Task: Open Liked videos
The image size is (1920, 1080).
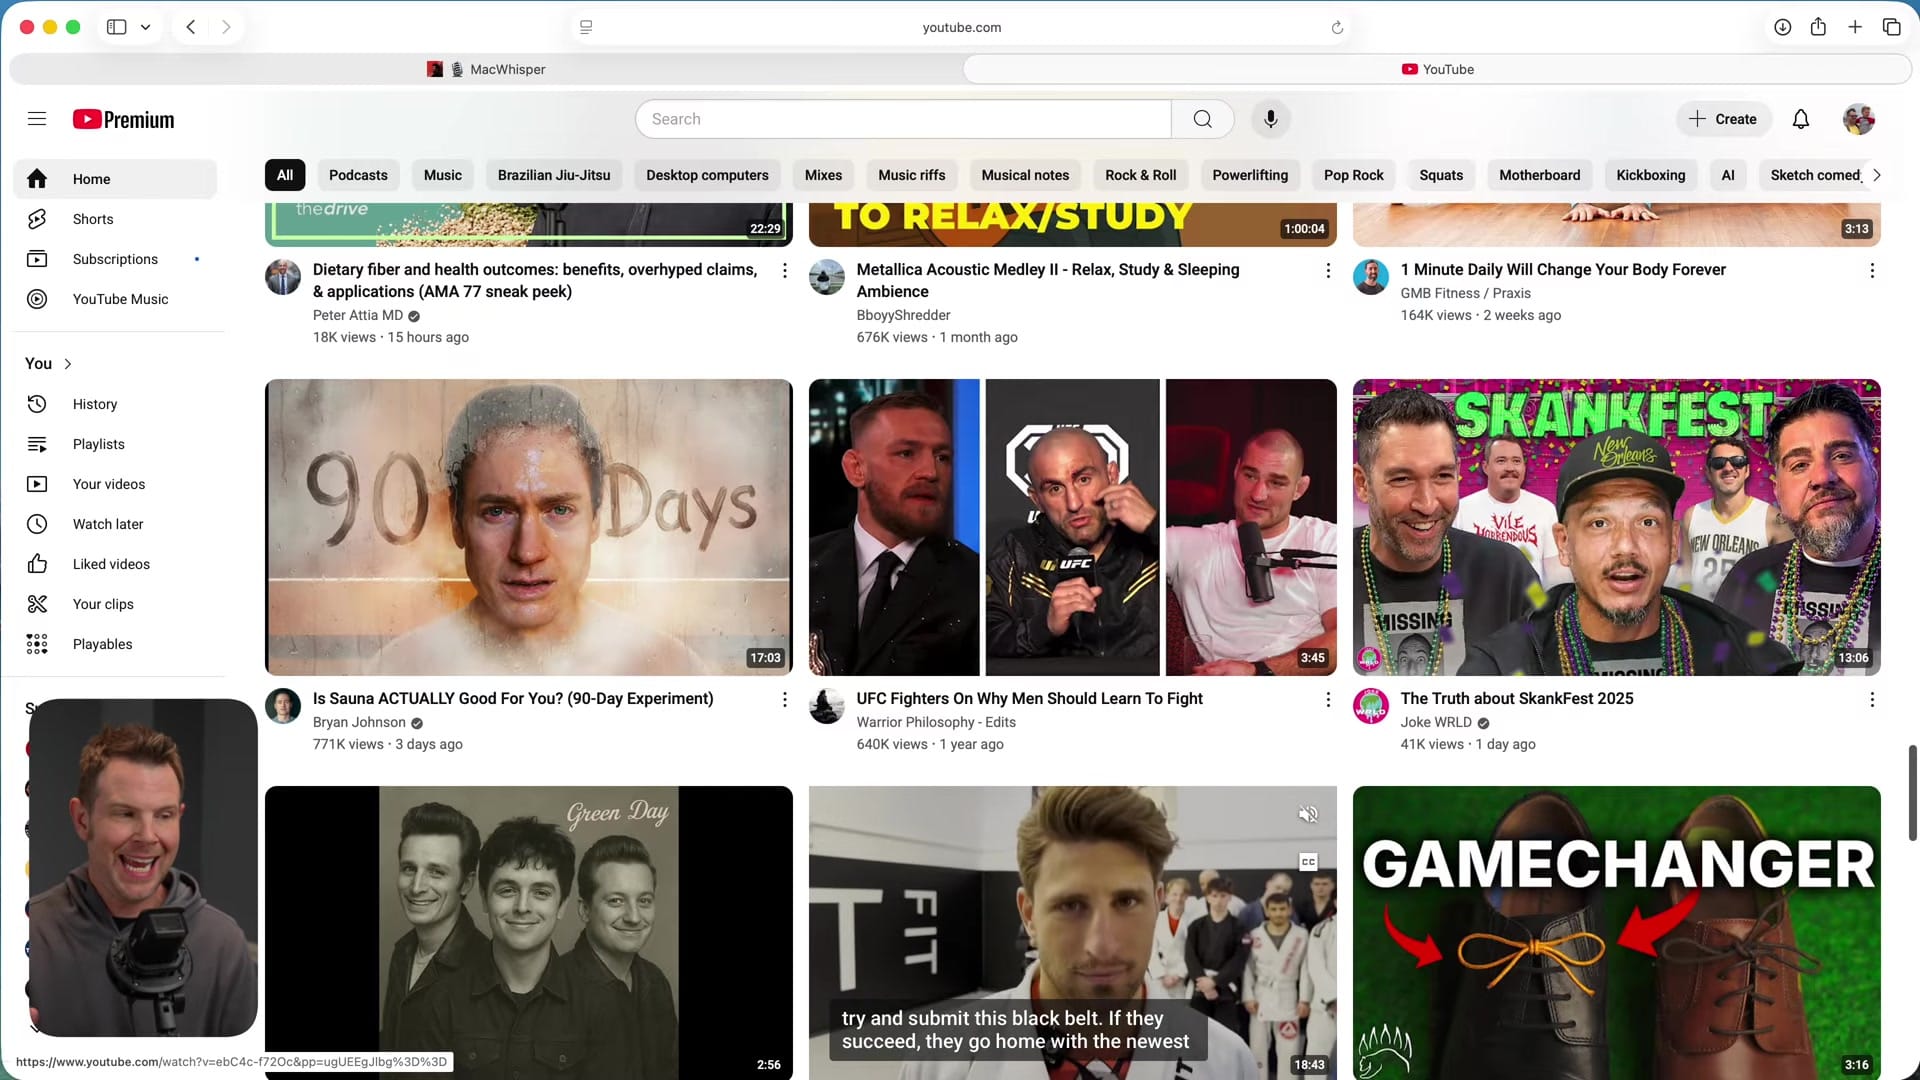Action: [115, 564]
